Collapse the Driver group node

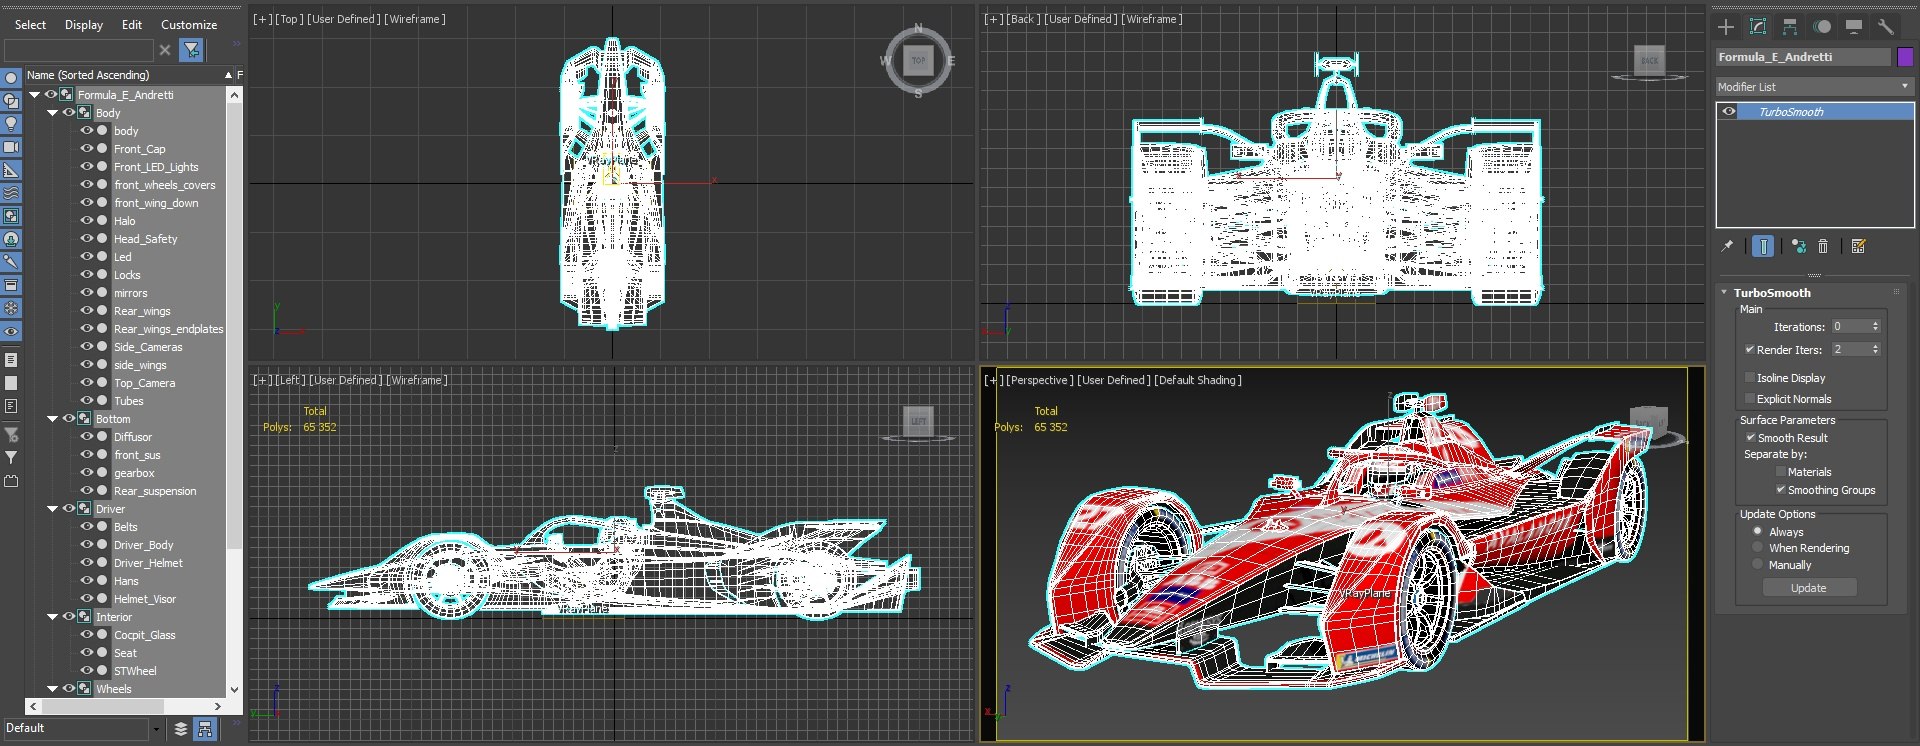(52, 509)
